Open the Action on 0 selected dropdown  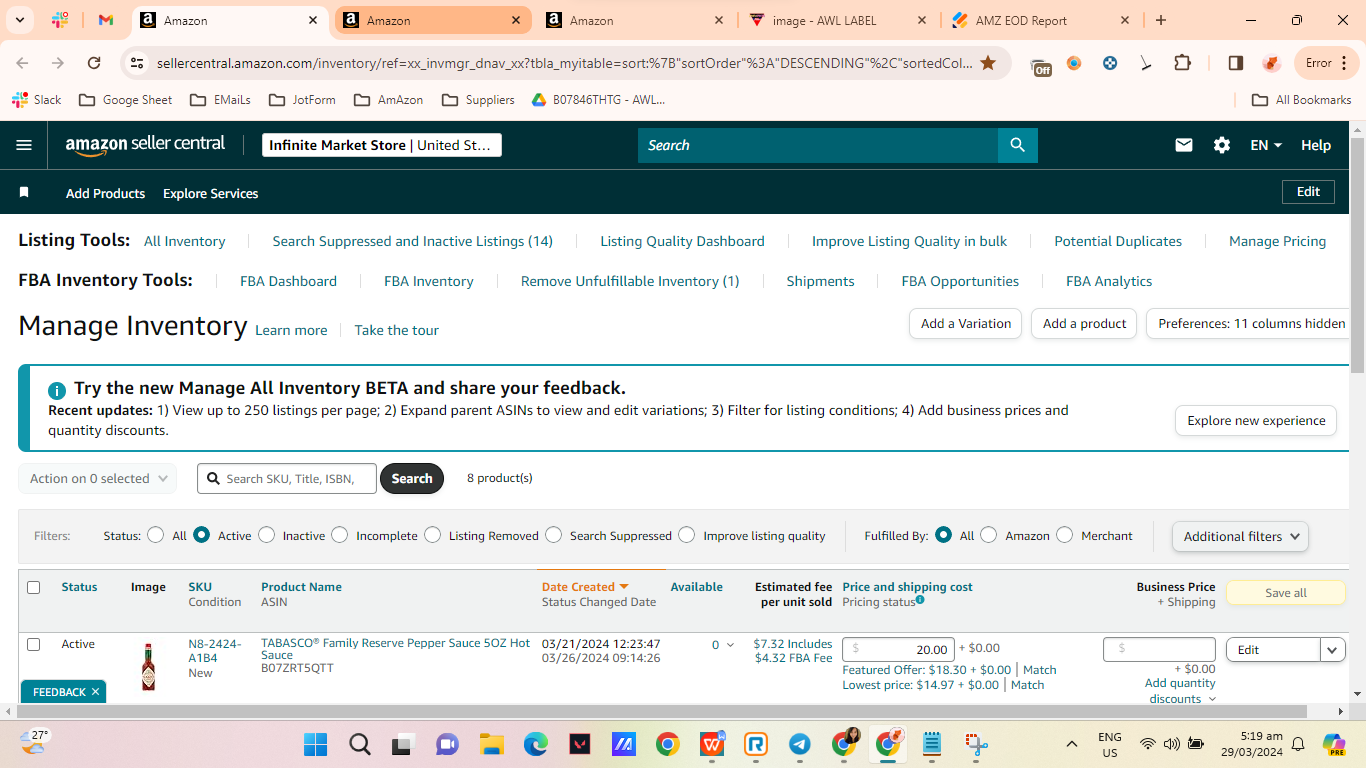click(97, 479)
